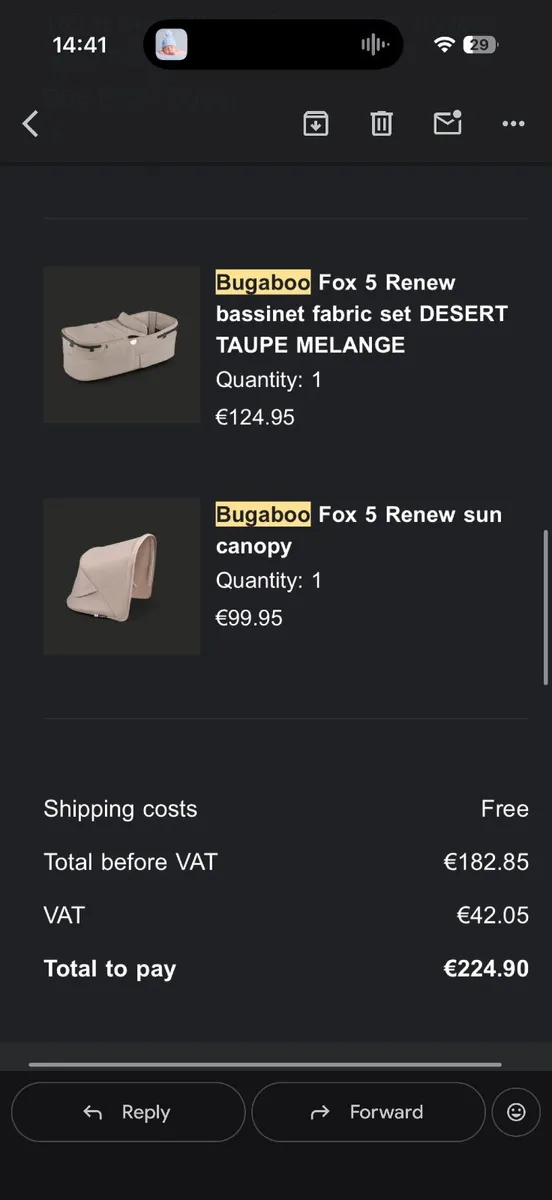
Task: Select the Fox 5 Renew bassinet title
Action: click(362, 313)
